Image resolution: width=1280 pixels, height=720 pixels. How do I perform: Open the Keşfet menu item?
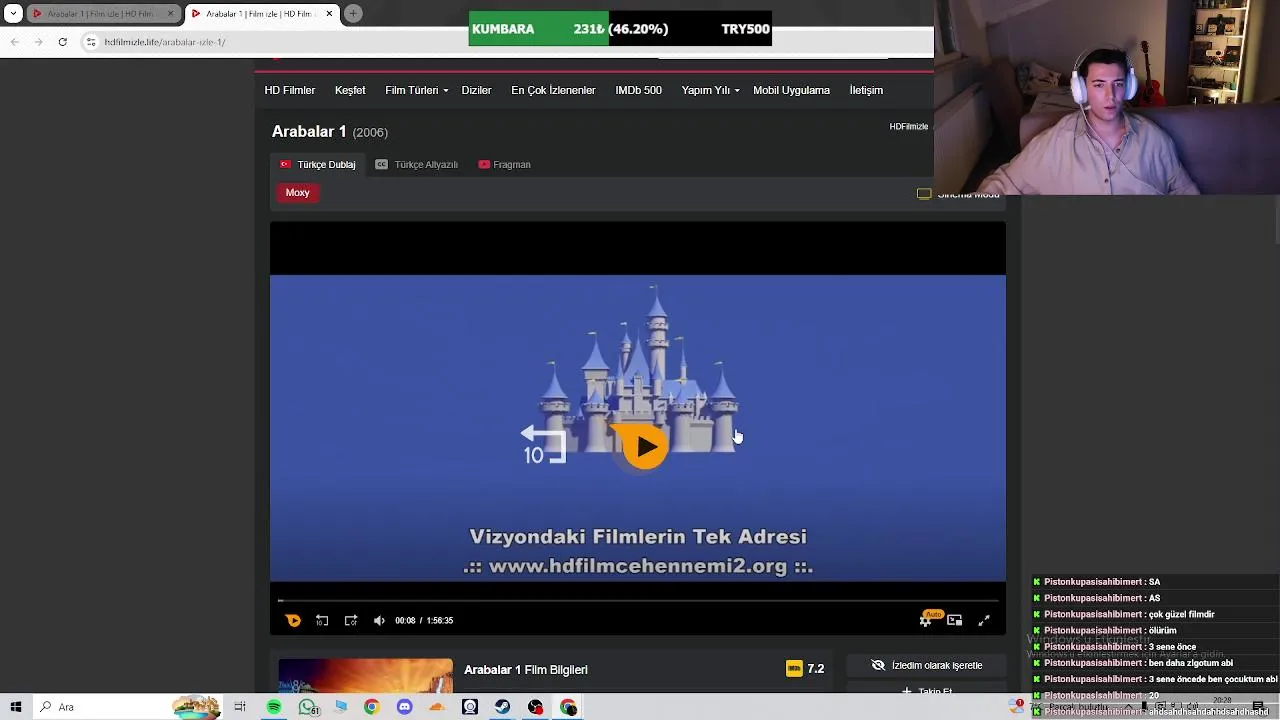[350, 90]
